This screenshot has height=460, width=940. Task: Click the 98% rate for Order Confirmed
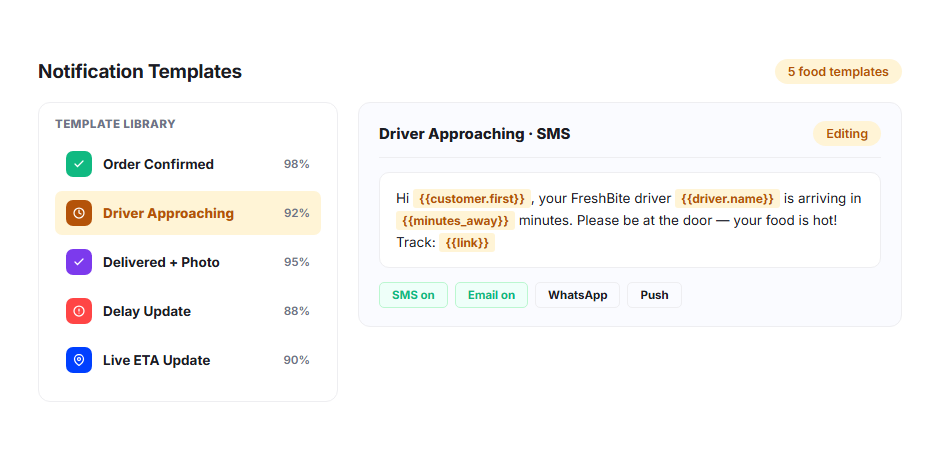(x=297, y=164)
